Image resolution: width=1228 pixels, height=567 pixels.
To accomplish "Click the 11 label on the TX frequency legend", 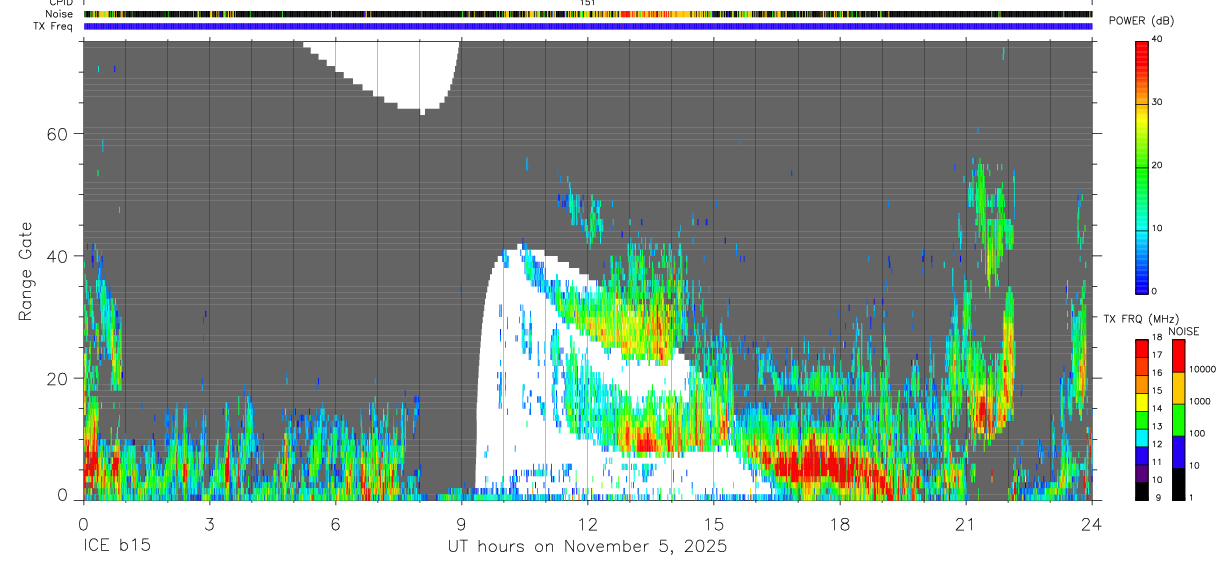I will click(x=1158, y=463).
